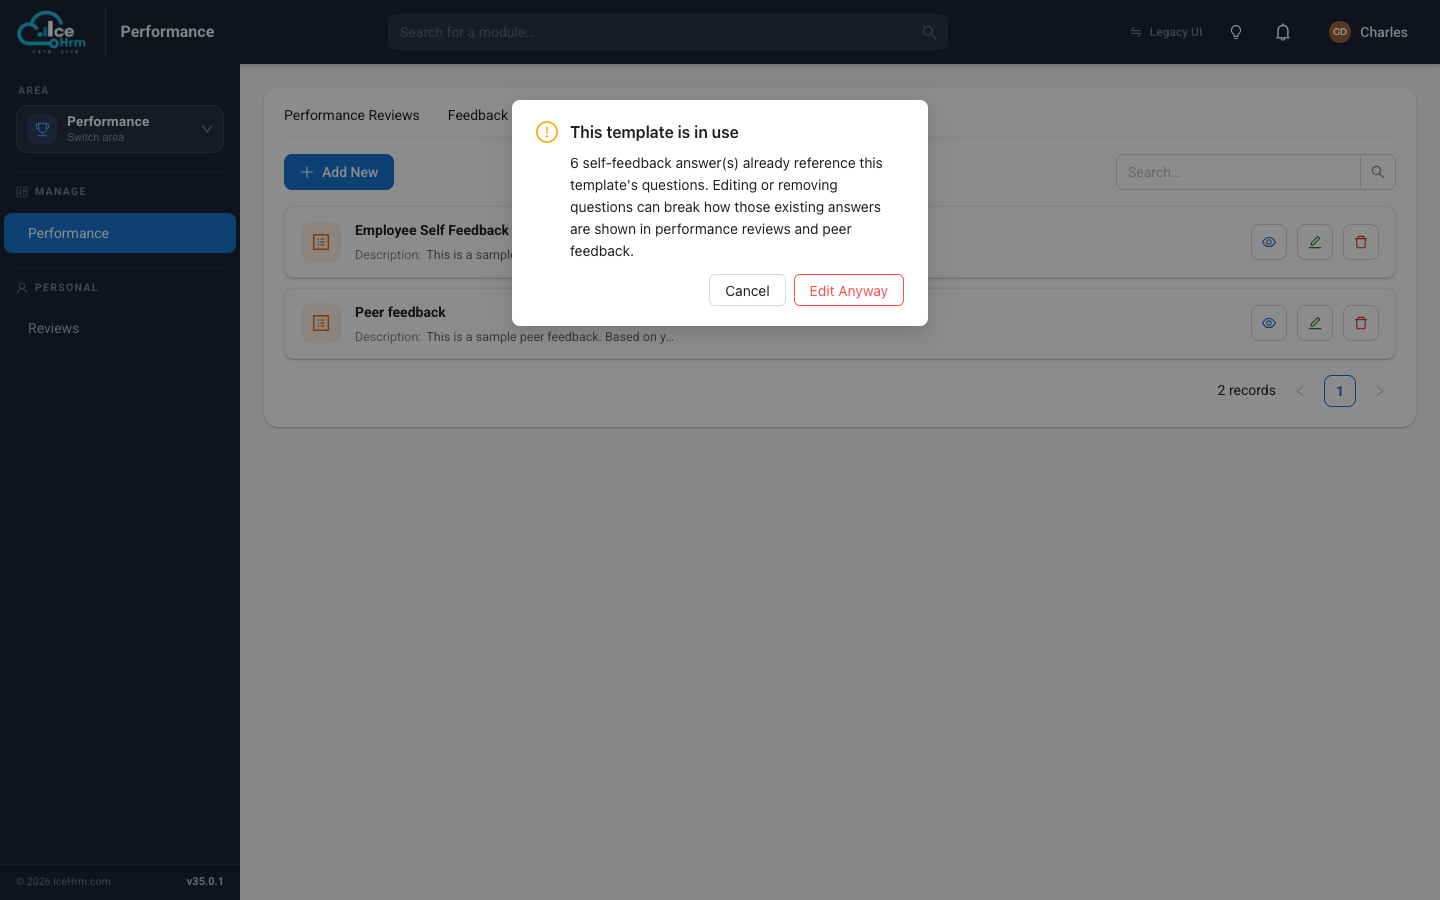
Task: Confirm with Edit Anyway
Action: pyautogui.click(x=849, y=290)
